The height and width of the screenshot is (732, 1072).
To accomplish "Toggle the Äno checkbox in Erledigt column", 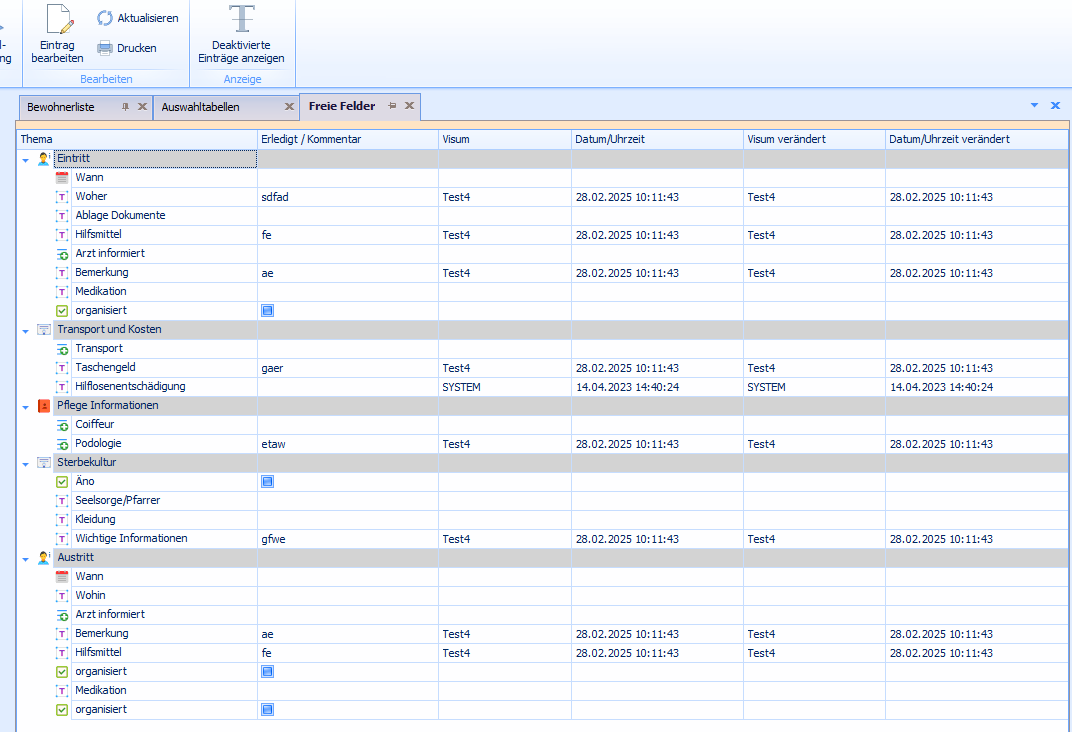I will click(x=267, y=482).
